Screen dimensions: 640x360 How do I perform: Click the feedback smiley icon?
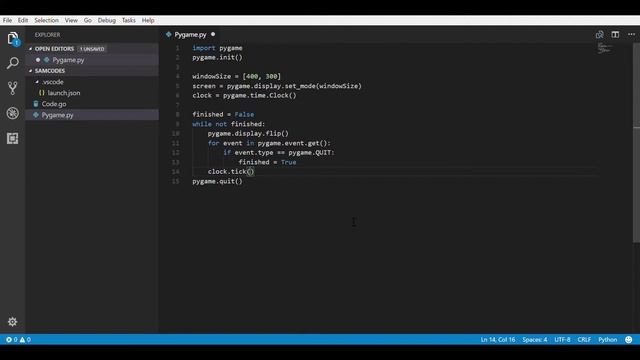pos(629,340)
